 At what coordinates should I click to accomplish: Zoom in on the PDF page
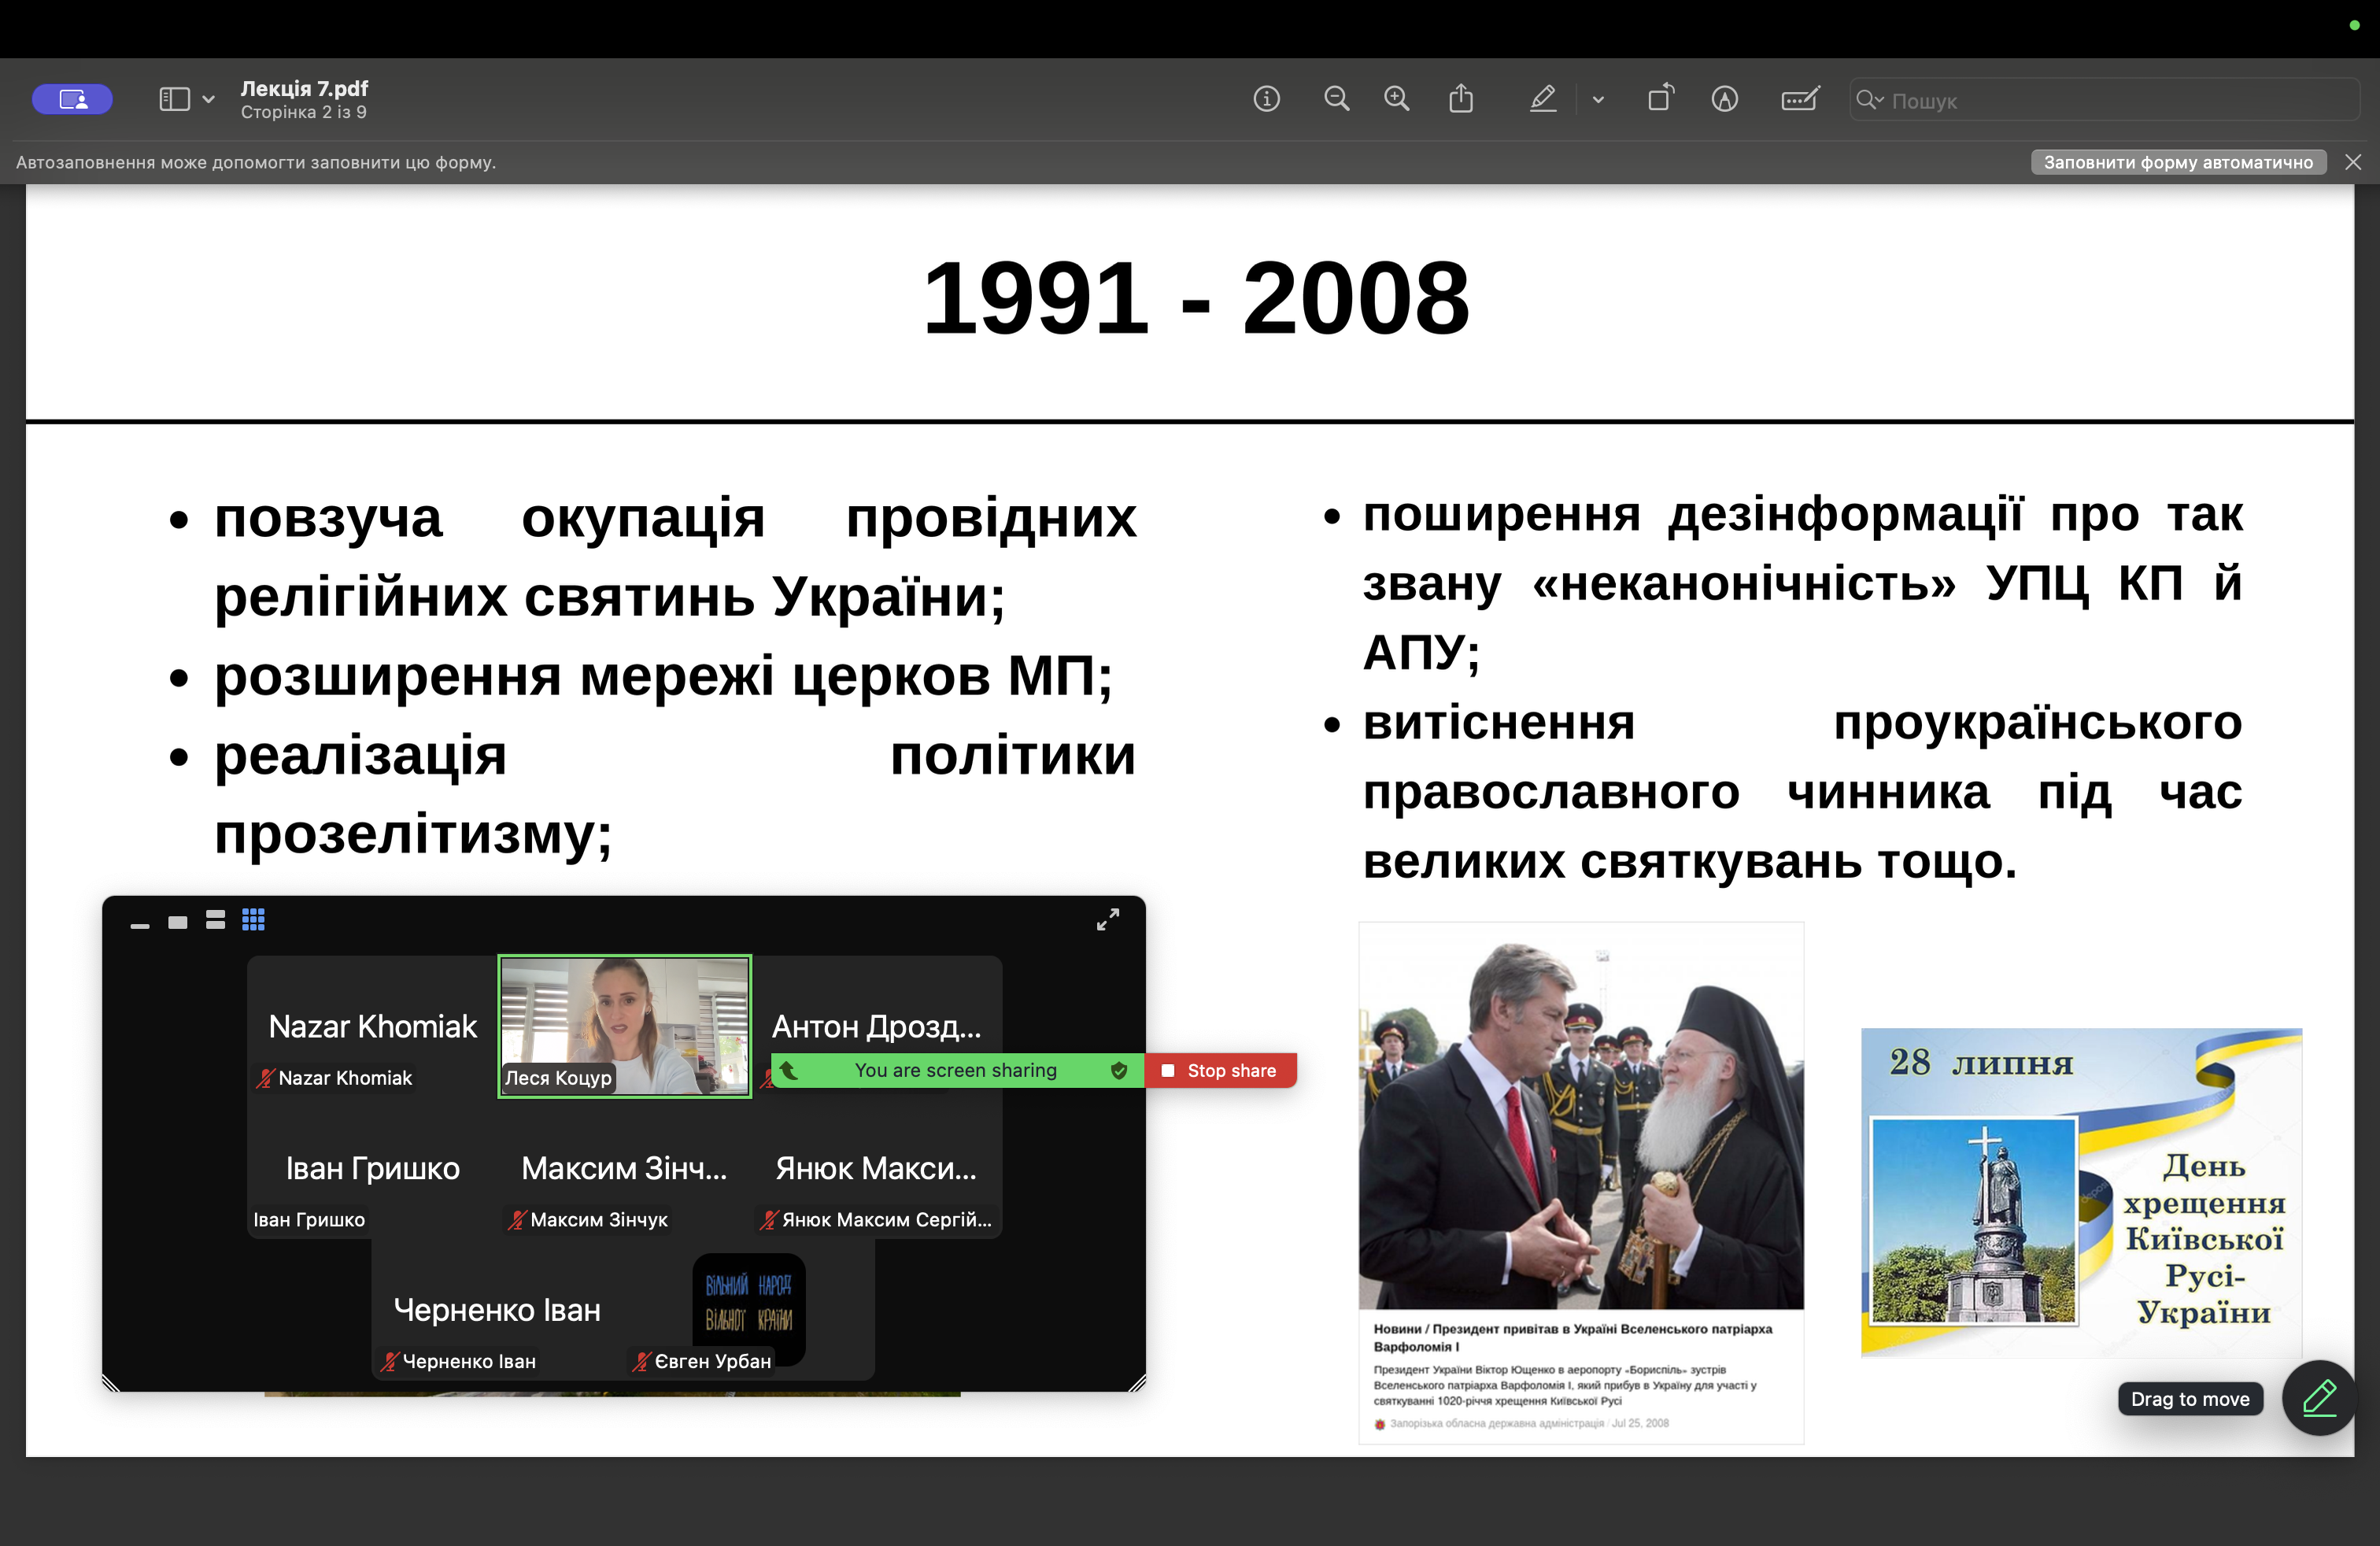click(1396, 99)
